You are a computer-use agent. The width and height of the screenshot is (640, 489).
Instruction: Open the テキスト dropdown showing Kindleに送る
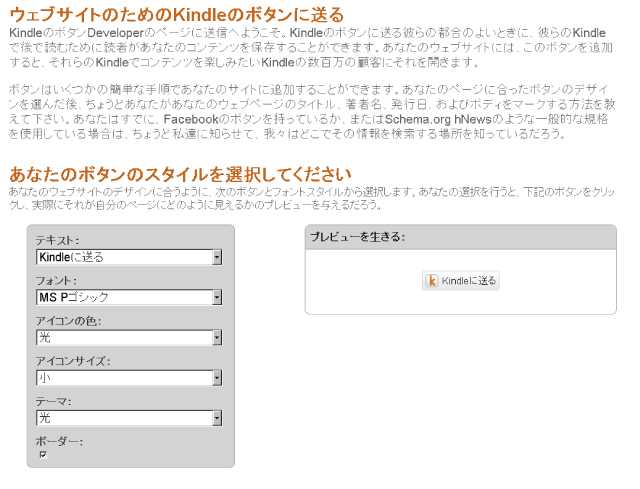[x=129, y=257]
